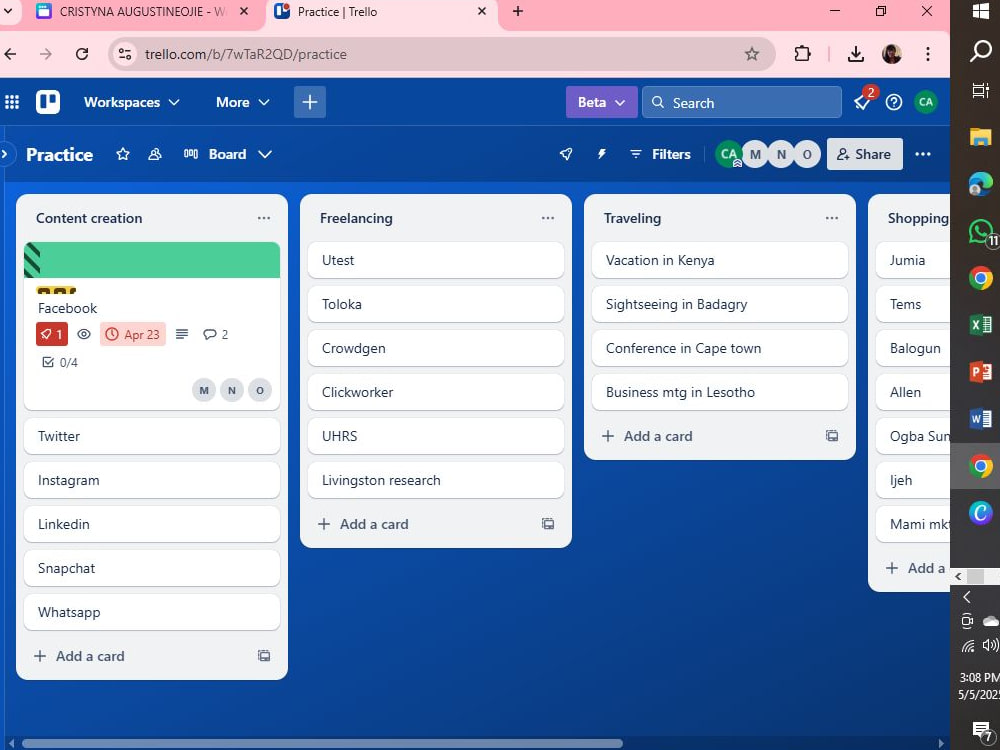Click the comments count on Facebook card
This screenshot has width=1000, height=750.
coord(216,334)
